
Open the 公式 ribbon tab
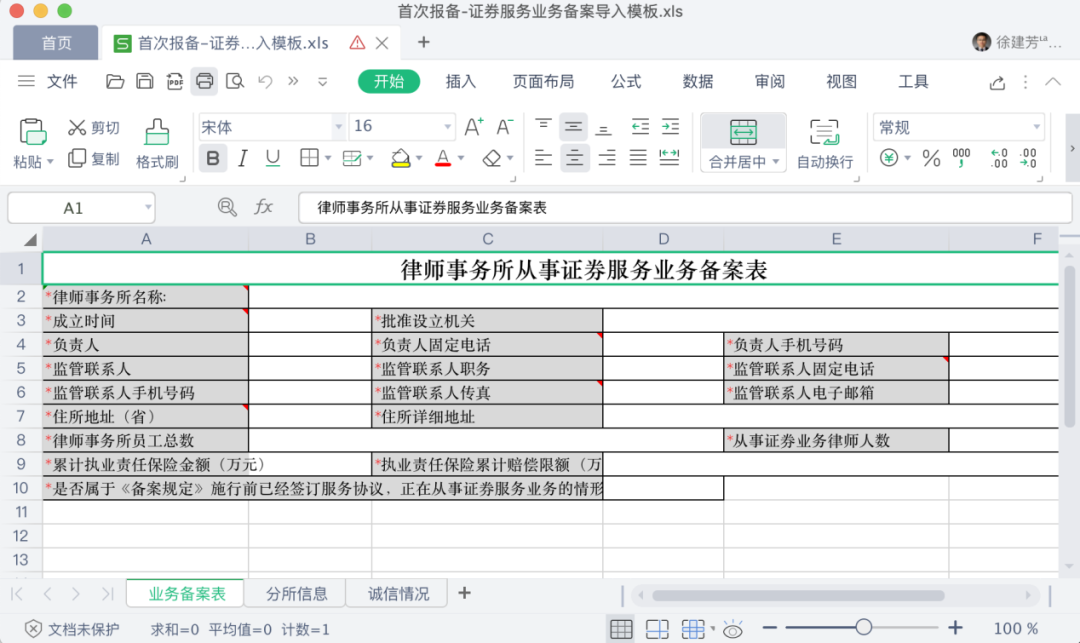(x=625, y=82)
